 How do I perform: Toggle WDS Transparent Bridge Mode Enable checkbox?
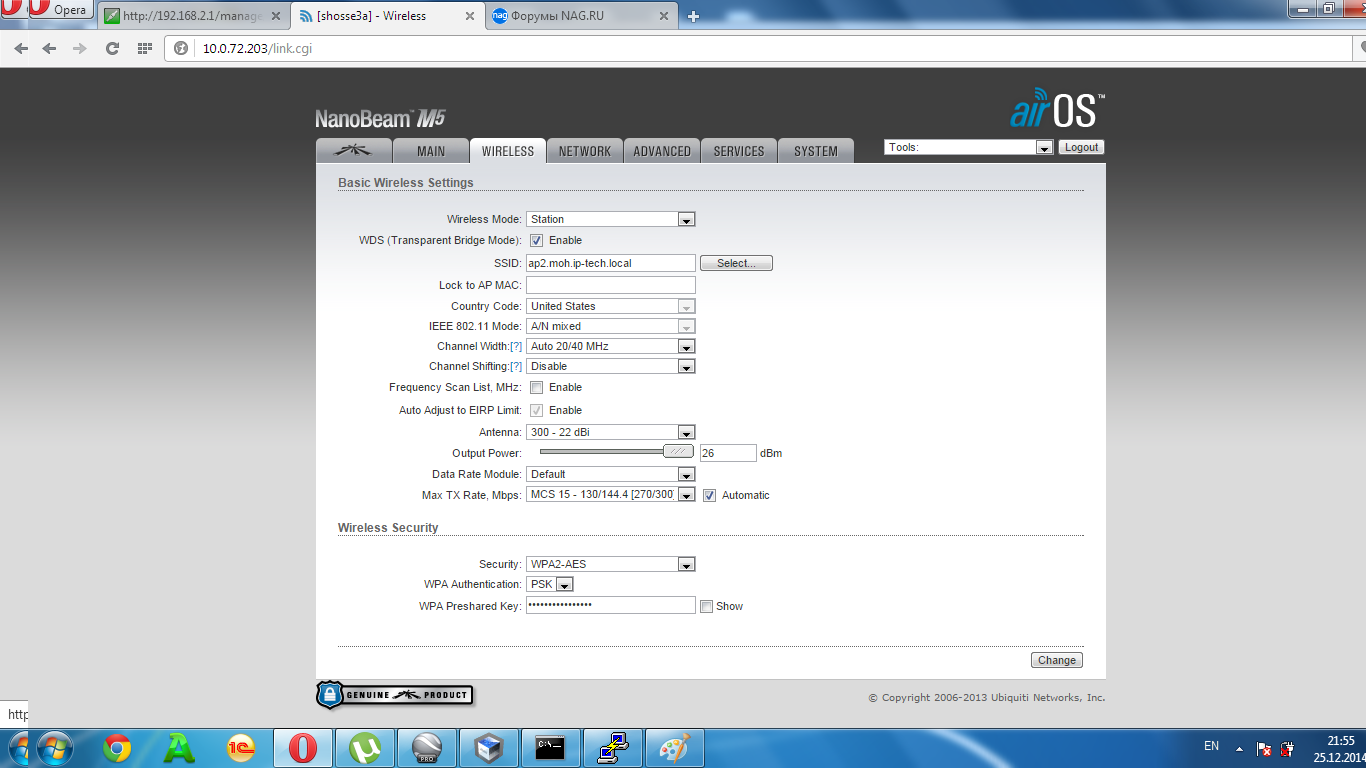coord(536,240)
